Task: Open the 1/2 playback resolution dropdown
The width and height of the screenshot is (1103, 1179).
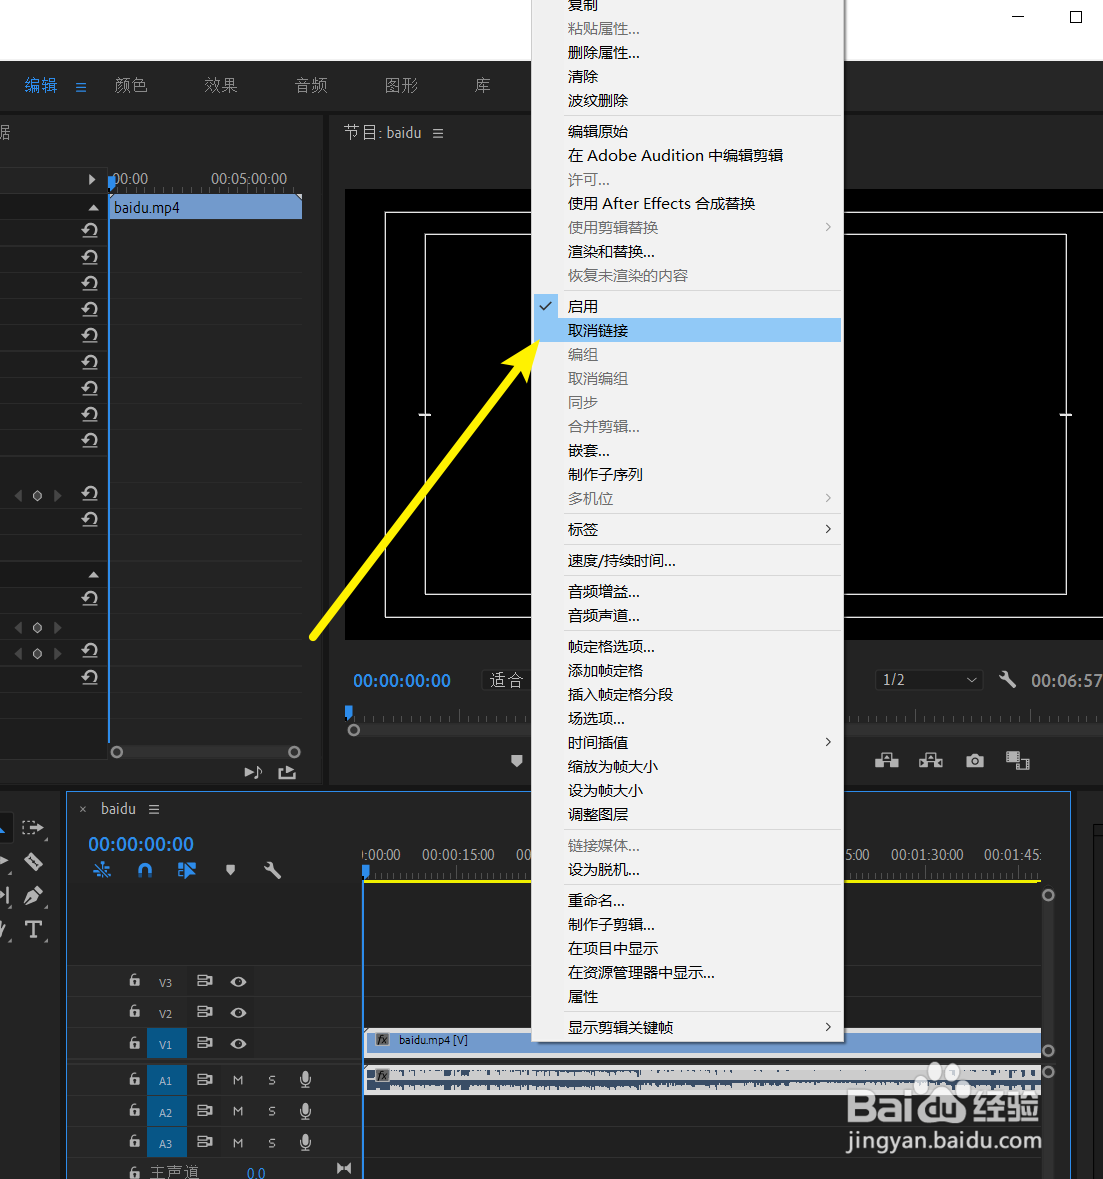Action: pyautogui.click(x=929, y=680)
